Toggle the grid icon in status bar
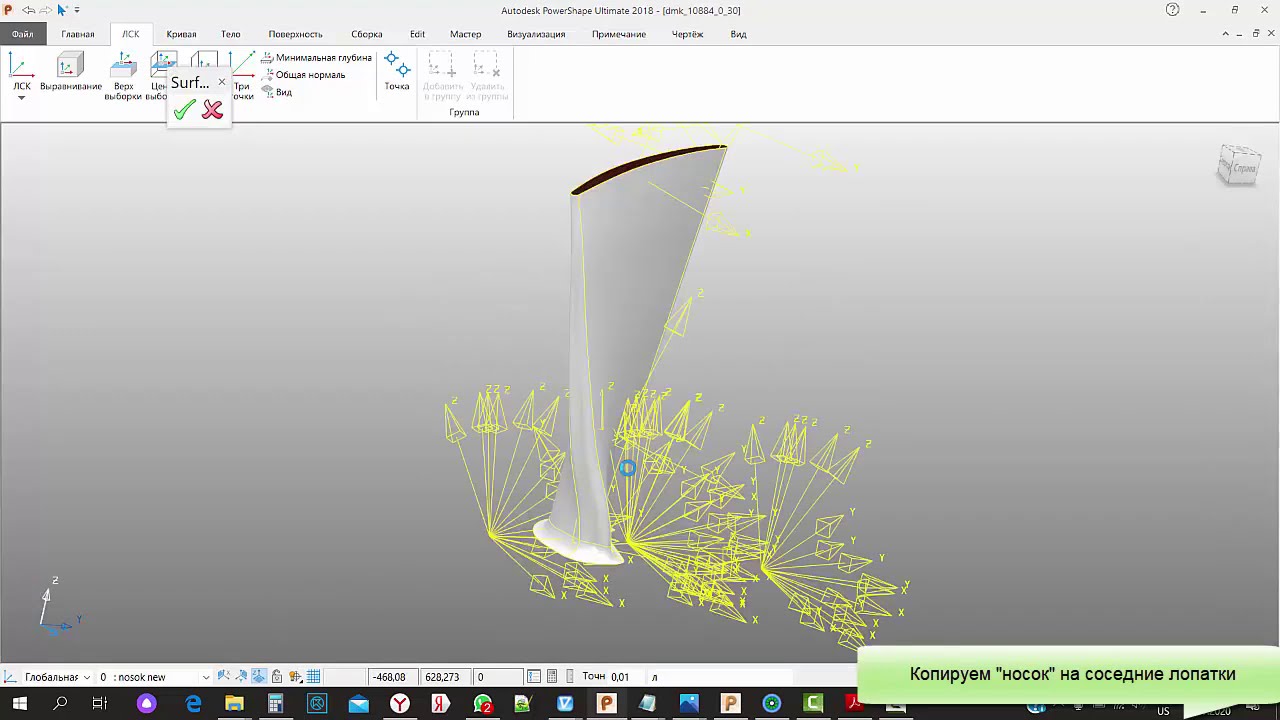The height and width of the screenshot is (720, 1280). click(x=313, y=677)
